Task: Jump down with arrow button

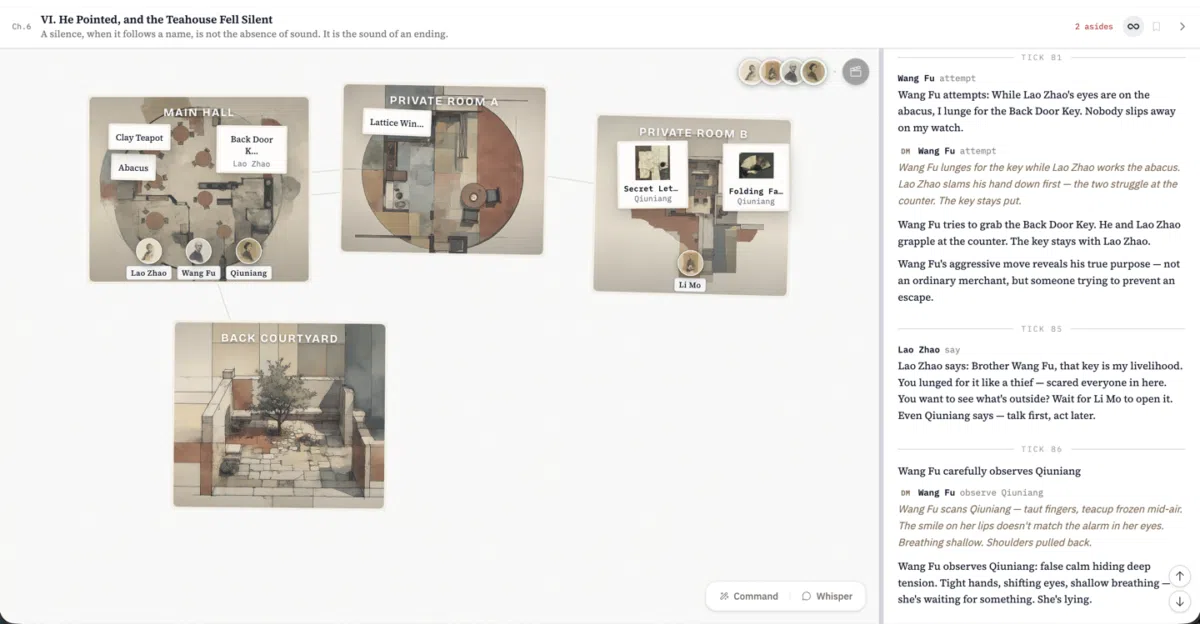Action: point(1180,601)
